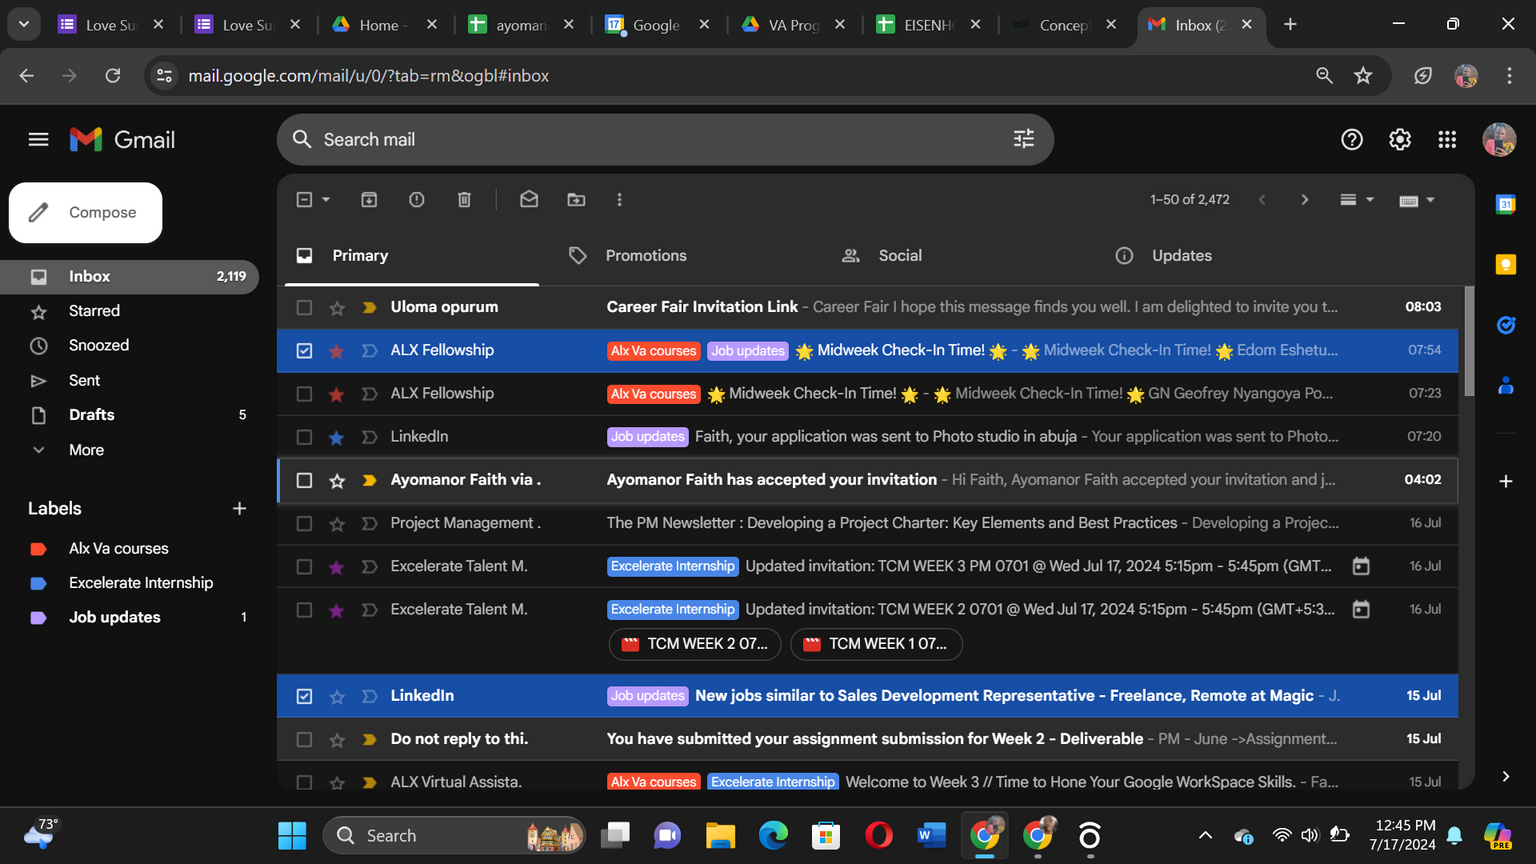Open Google Keep side panel
The width and height of the screenshot is (1536, 864).
(x=1505, y=264)
